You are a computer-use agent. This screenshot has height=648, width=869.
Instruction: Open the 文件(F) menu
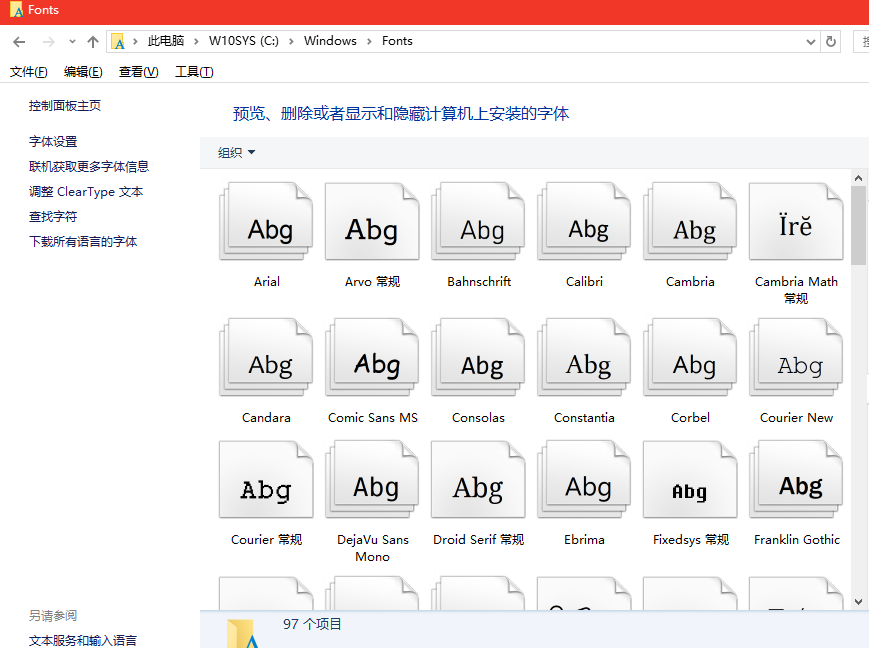29,72
